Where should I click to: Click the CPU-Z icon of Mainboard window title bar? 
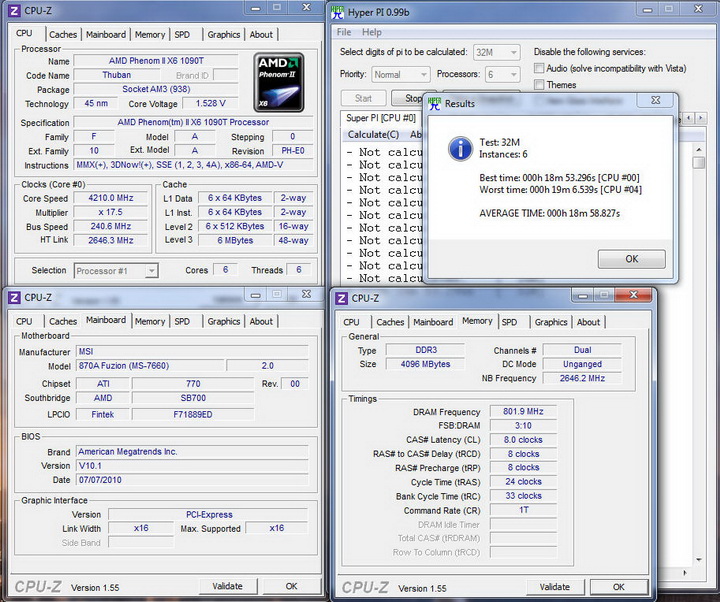[x=14, y=298]
